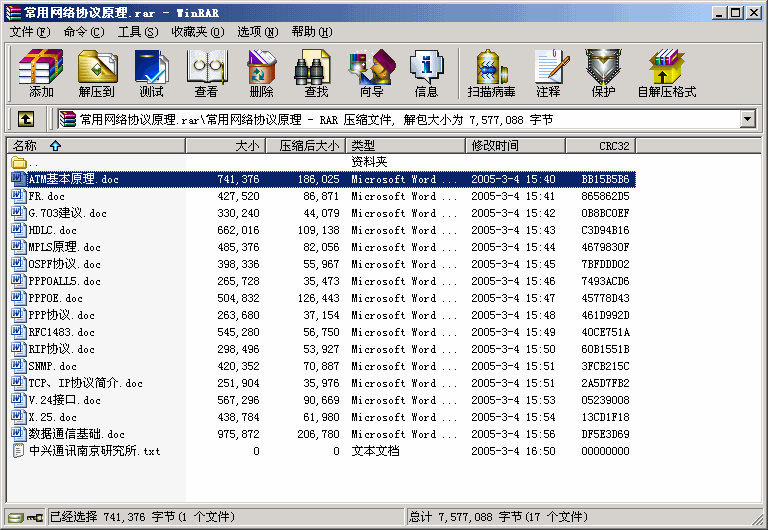This screenshot has width=768, height=530.
Task: Open the 收藏夹(O) menu
Action: tap(198, 32)
